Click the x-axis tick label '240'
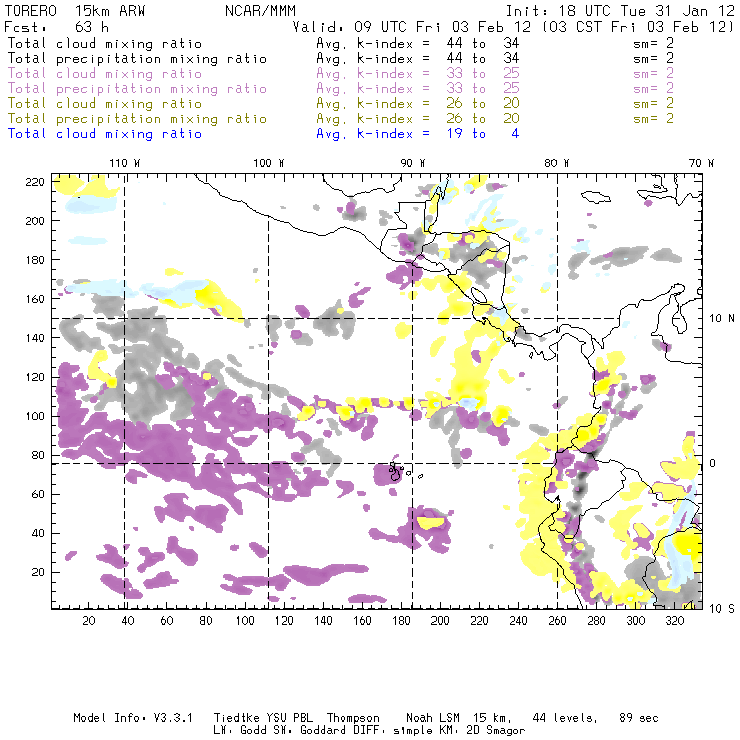Image resolution: width=740 pixels, height=740 pixels. pos(518,621)
